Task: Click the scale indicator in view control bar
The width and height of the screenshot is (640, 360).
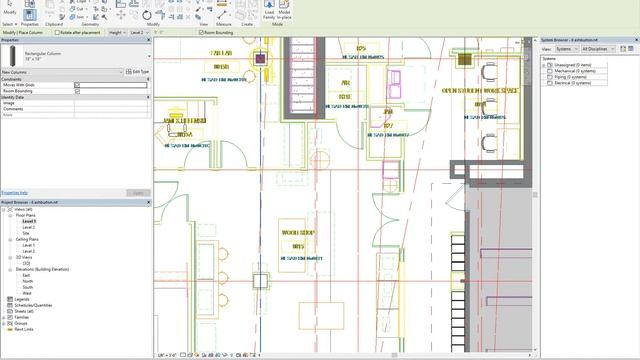Action: pos(167,355)
